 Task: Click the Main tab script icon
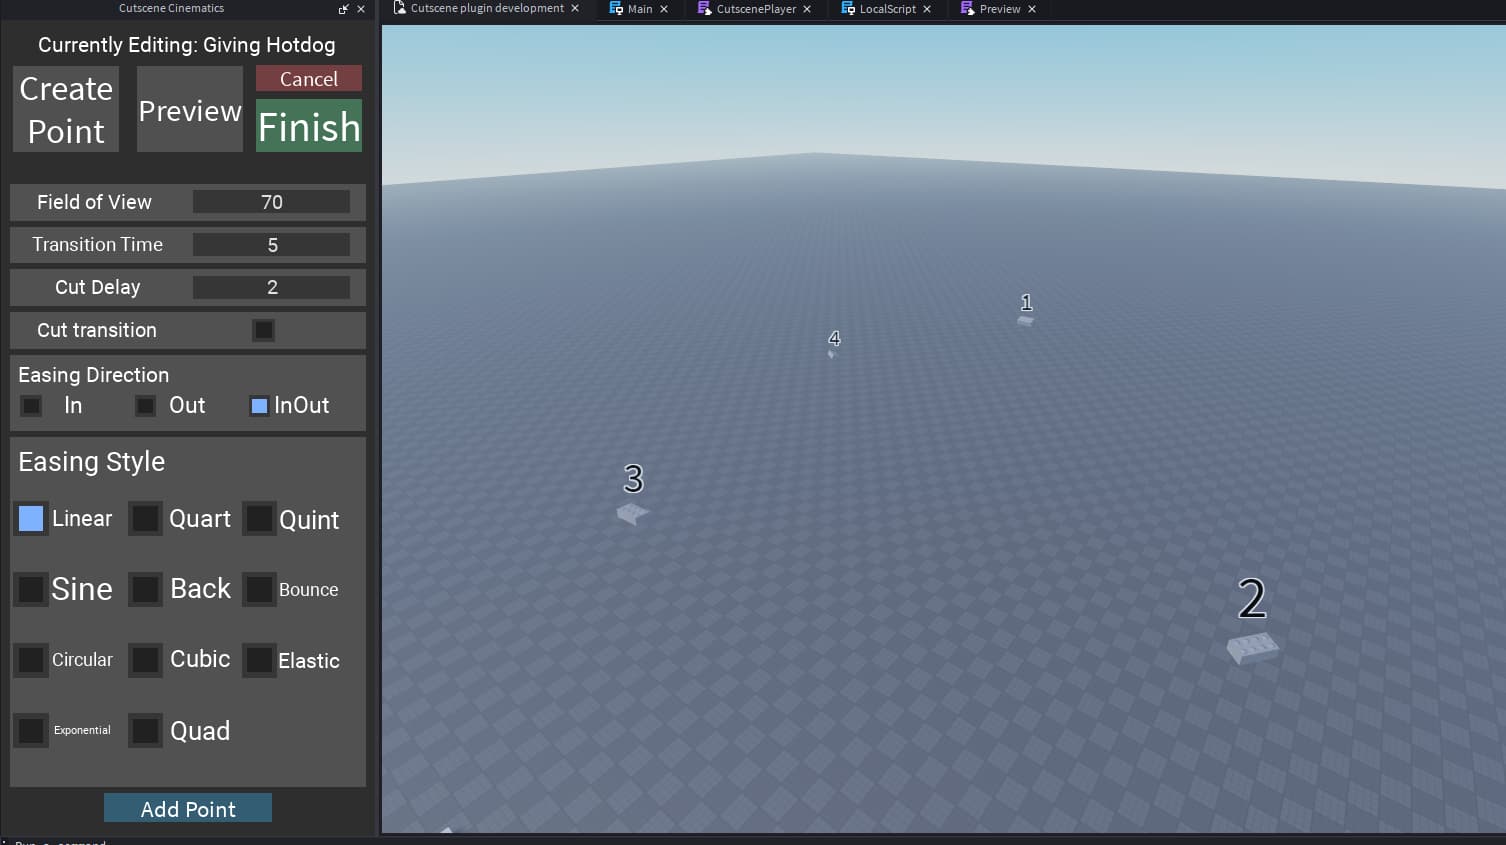616,9
